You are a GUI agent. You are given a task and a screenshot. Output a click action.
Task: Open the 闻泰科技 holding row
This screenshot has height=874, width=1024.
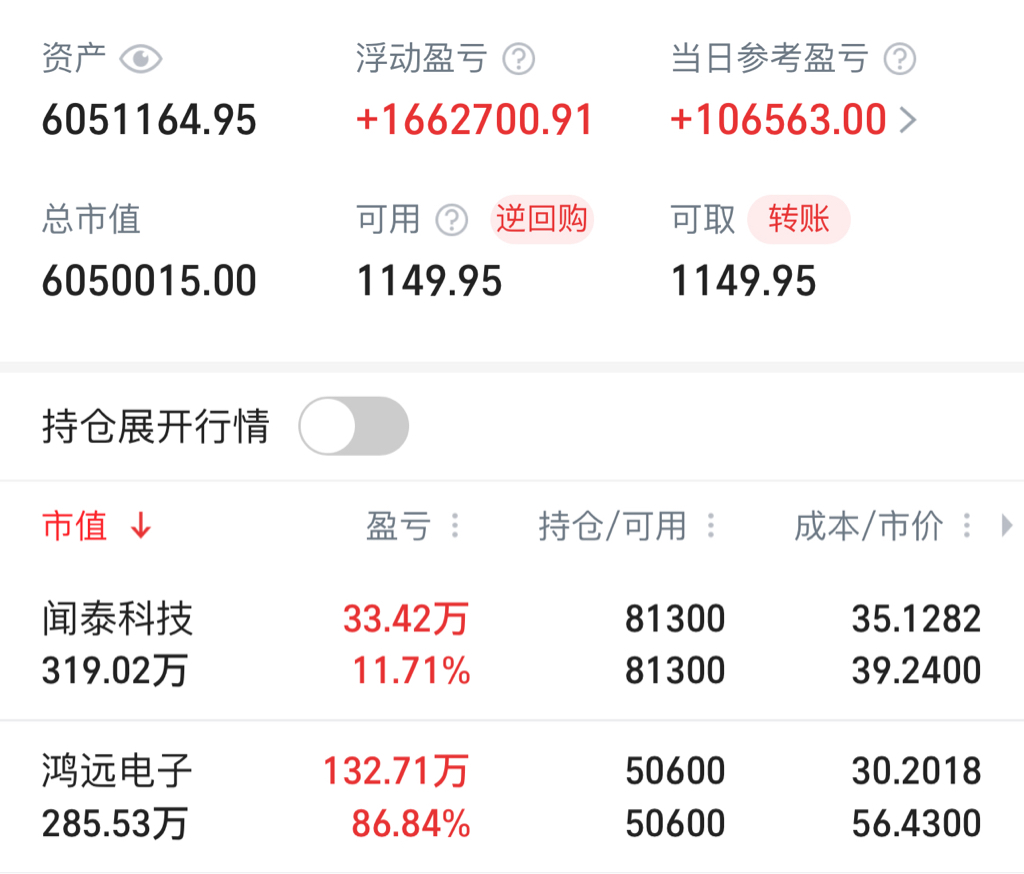[x=512, y=644]
